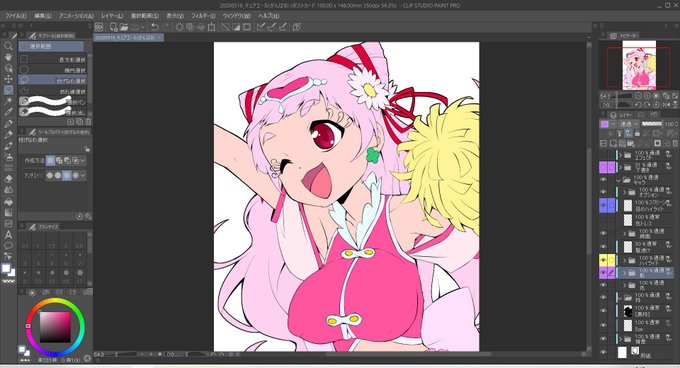680x368 pixels.
Task: Toggle visibility of 背景 folder
Action: [603, 338]
